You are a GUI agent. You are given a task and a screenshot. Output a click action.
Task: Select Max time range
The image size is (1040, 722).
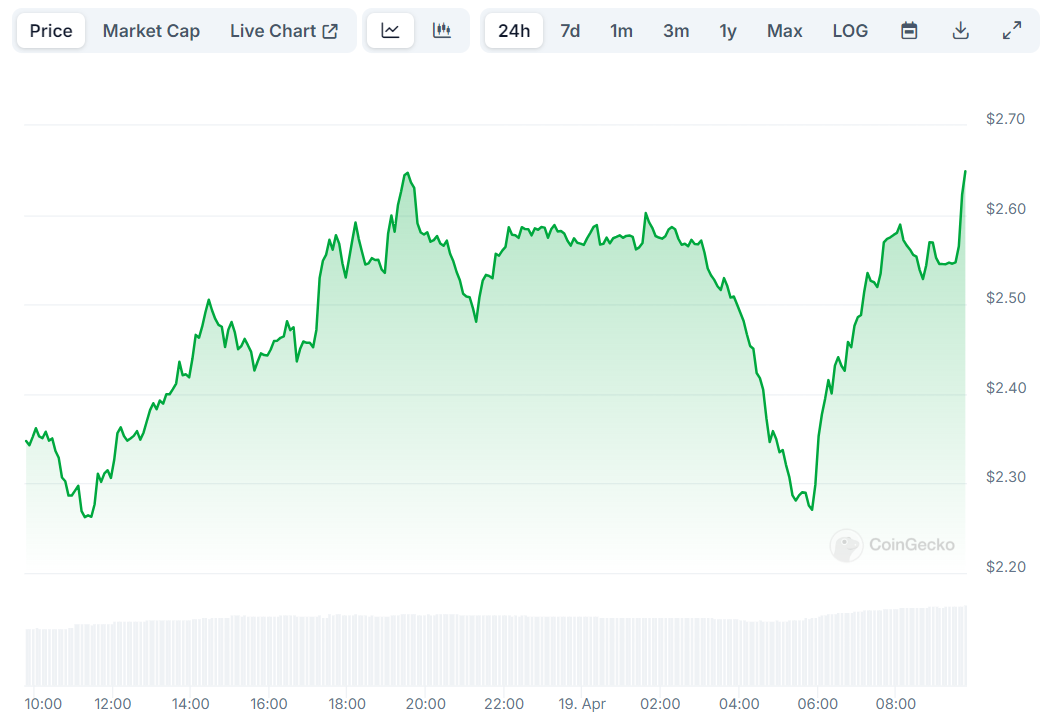pyautogui.click(x=785, y=31)
